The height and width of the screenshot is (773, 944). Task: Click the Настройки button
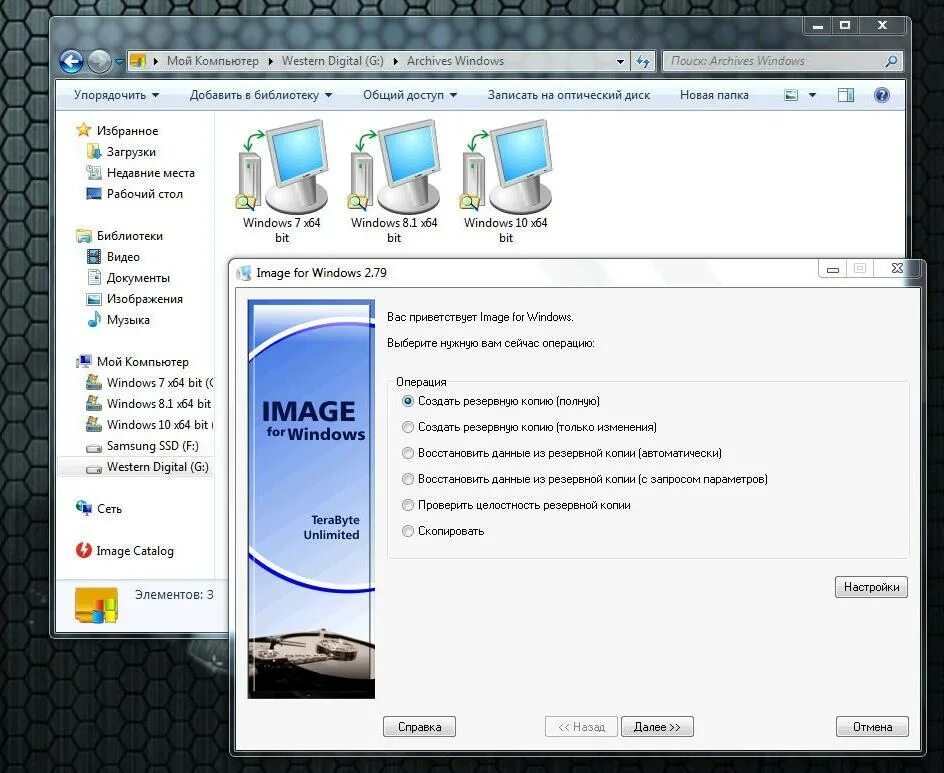point(871,587)
